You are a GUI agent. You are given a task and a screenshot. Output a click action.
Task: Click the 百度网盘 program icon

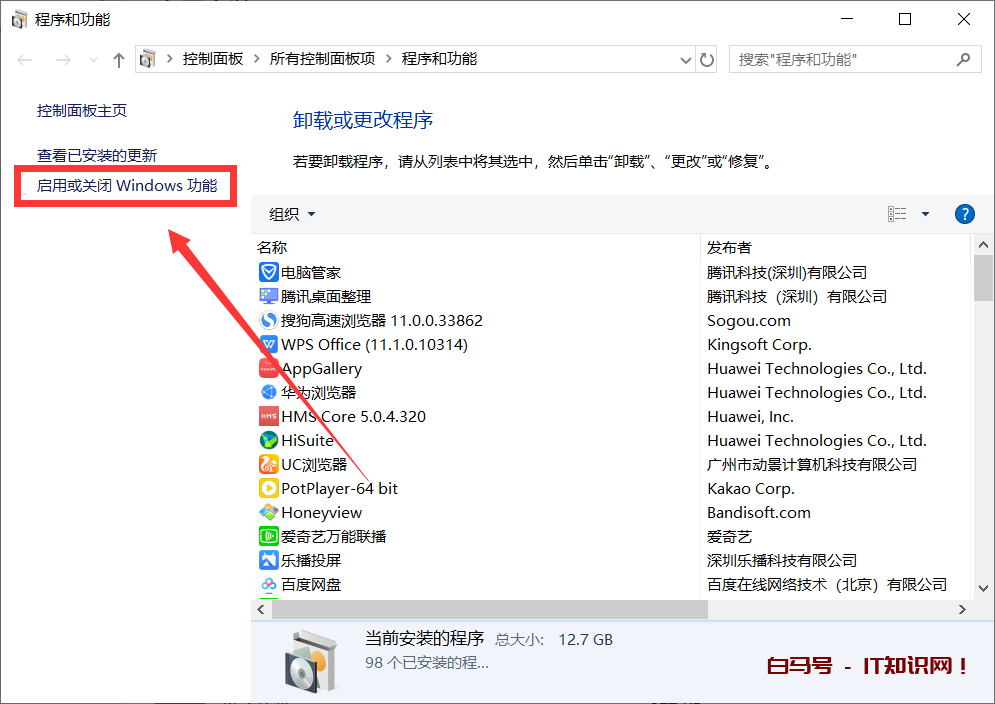coord(268,584)
